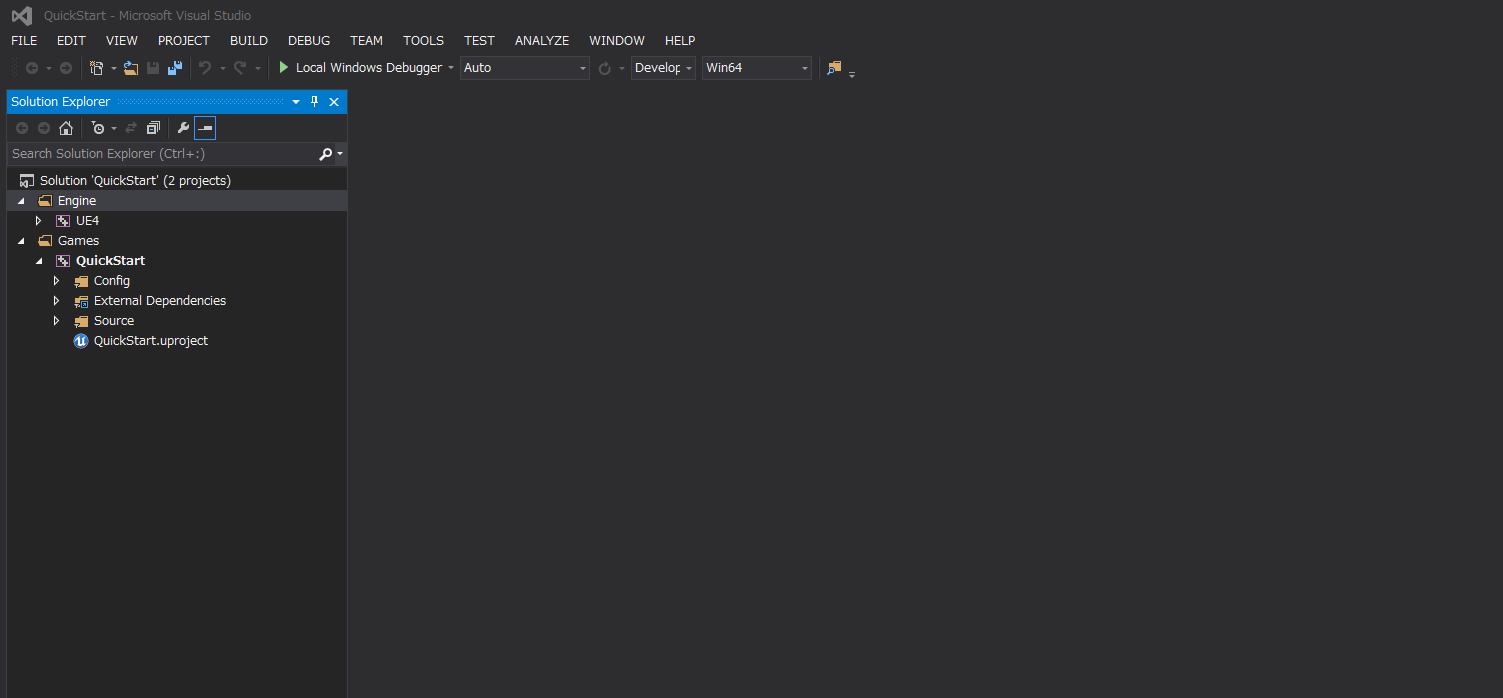Screen dimensions: 1503x698
Task: Open the search options dropdown arrow
Action: 340,154
